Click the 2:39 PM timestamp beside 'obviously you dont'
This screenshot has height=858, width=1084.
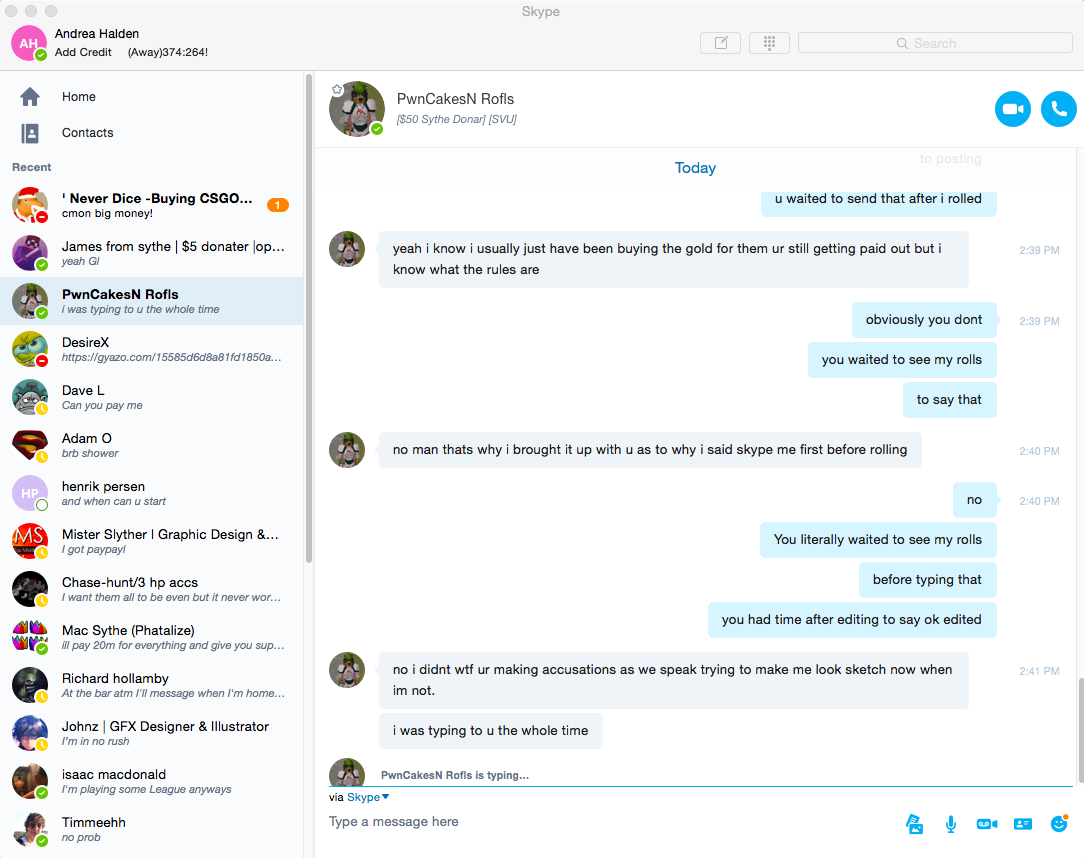[x=1039, y=321]
